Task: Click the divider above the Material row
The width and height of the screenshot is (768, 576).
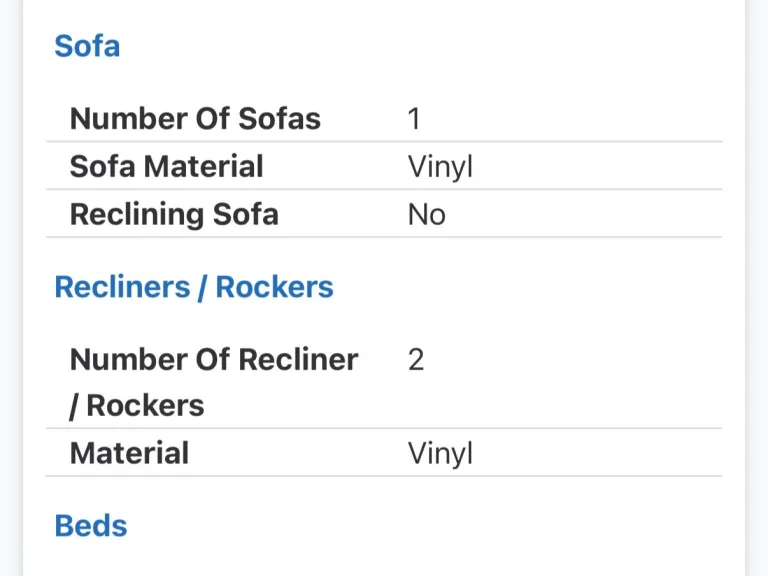Action: (x=384, y=429)
